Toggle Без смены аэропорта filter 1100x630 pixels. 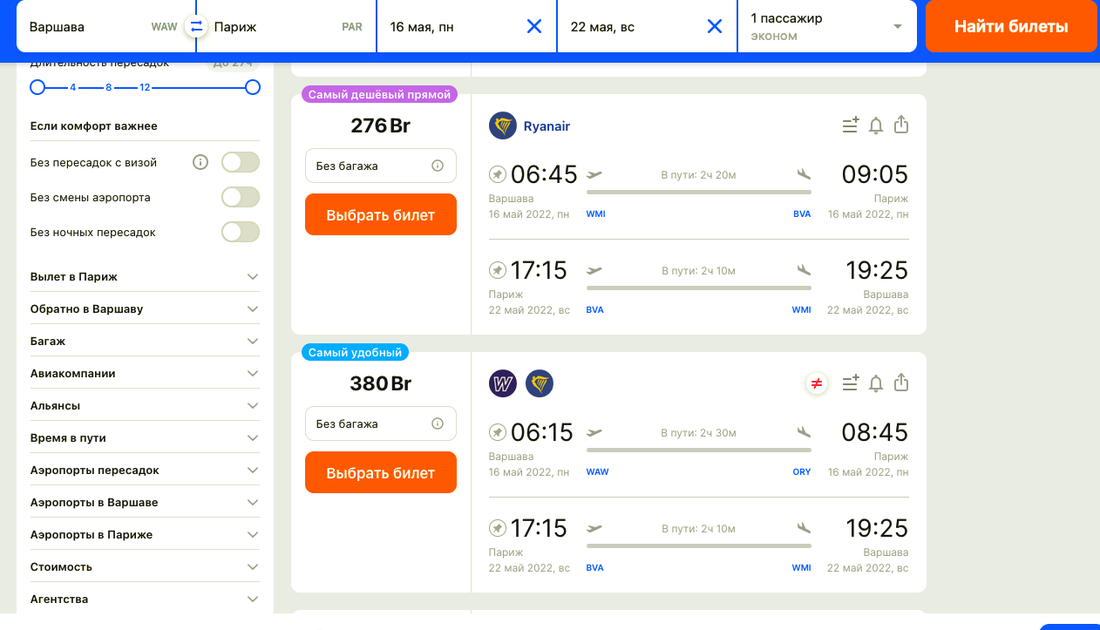click(240, 197)
